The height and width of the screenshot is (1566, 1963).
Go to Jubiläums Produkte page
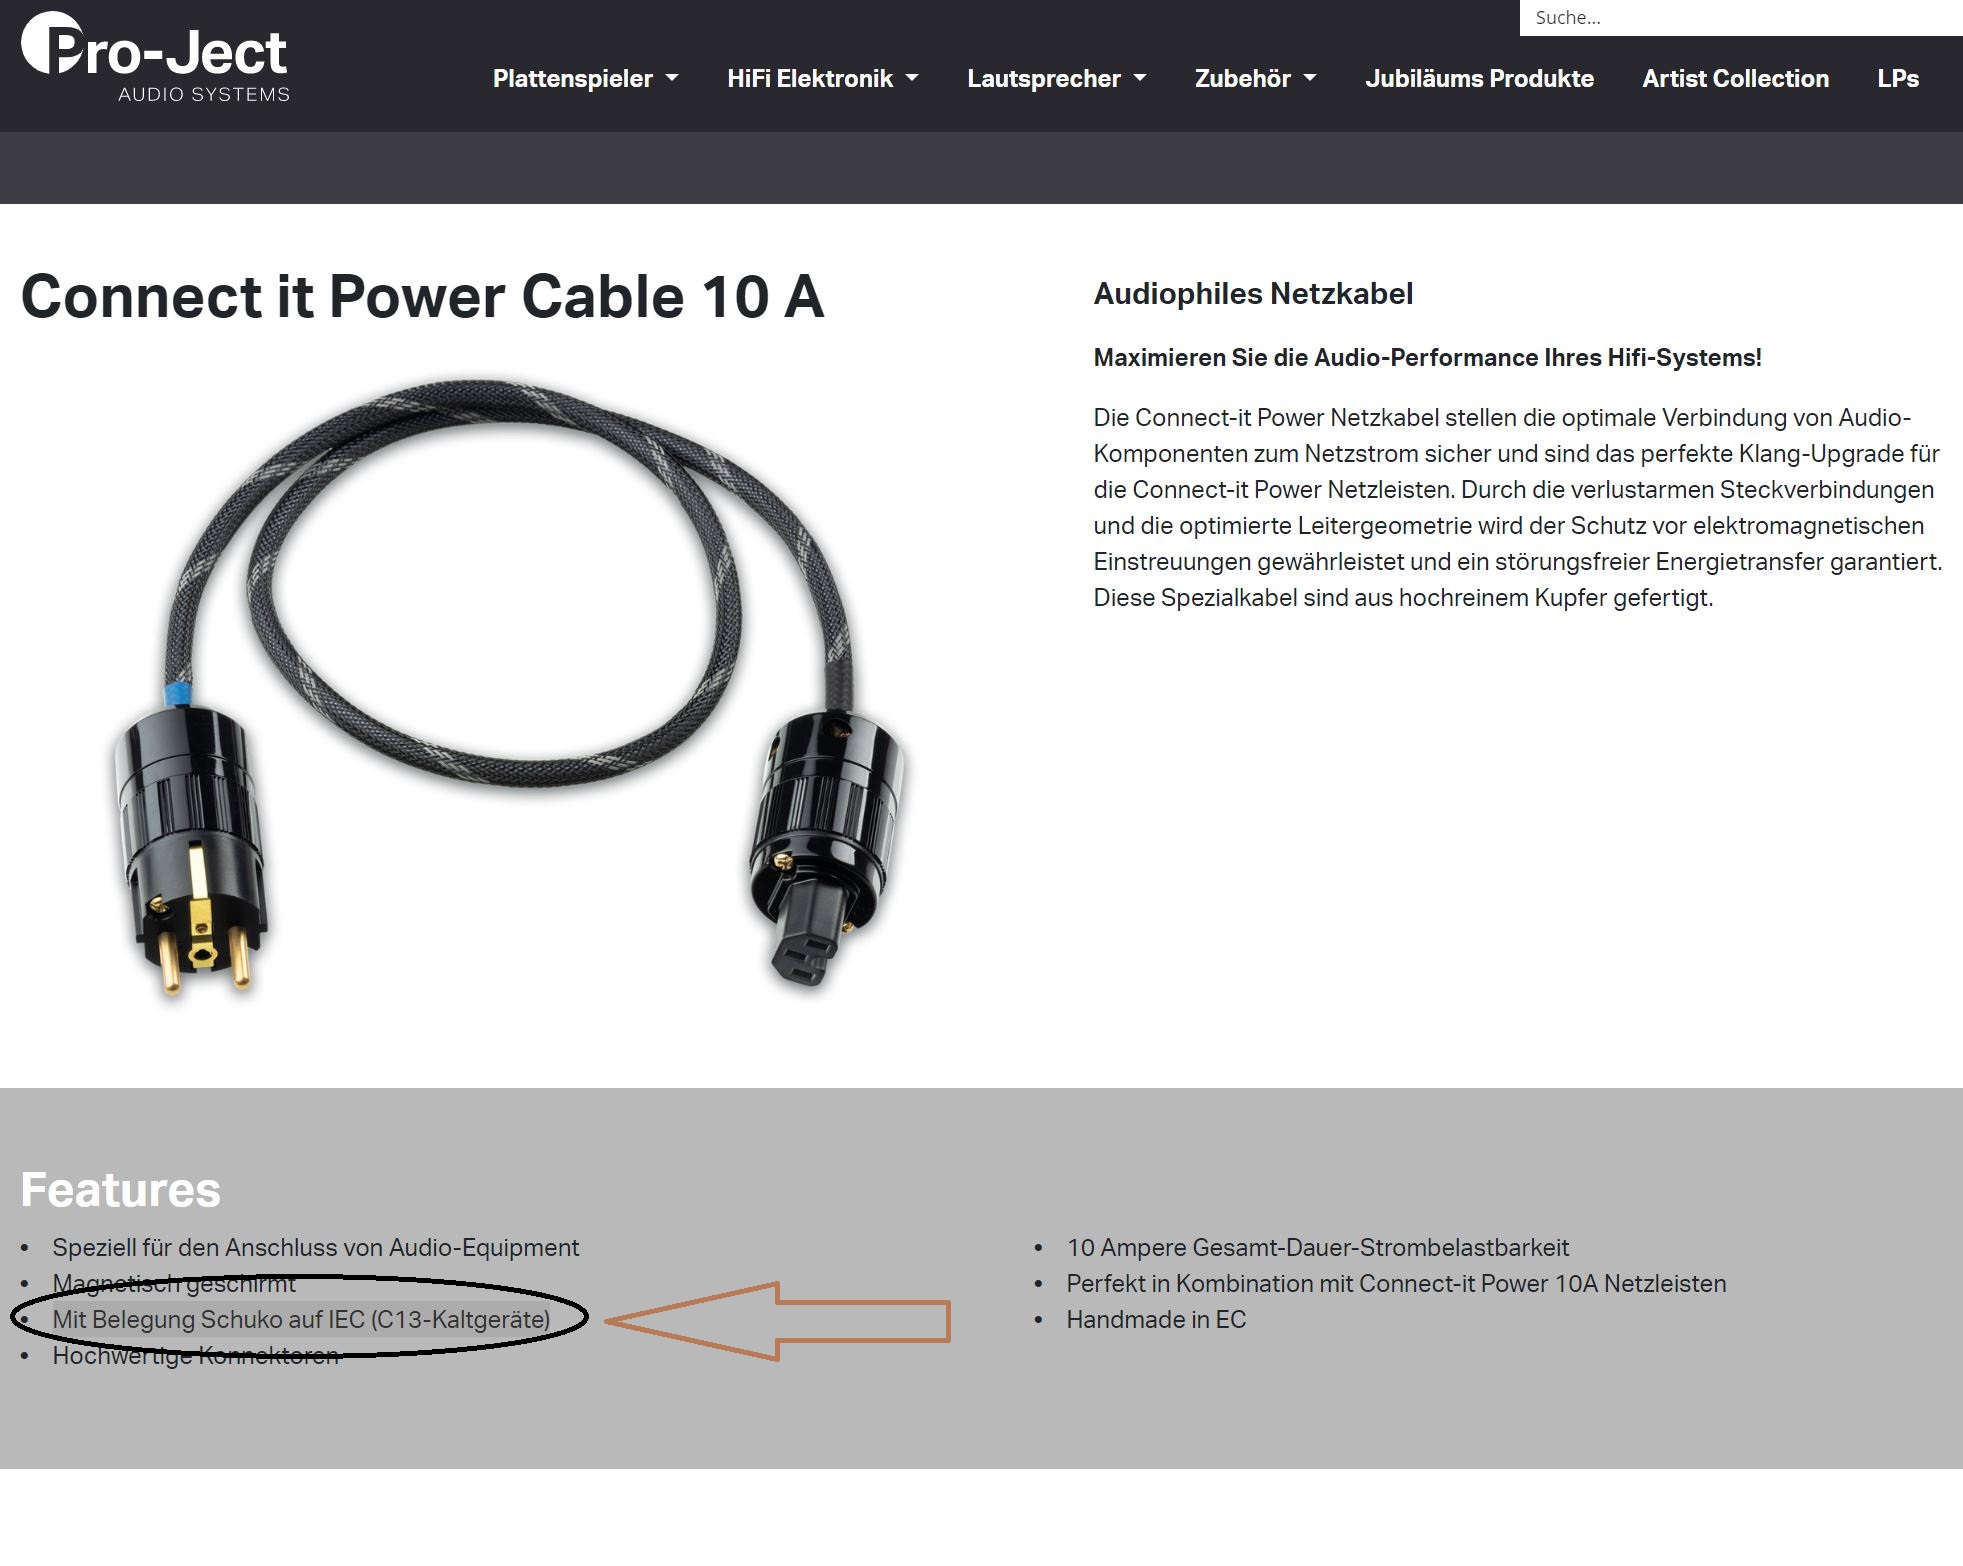(1479, 78)
